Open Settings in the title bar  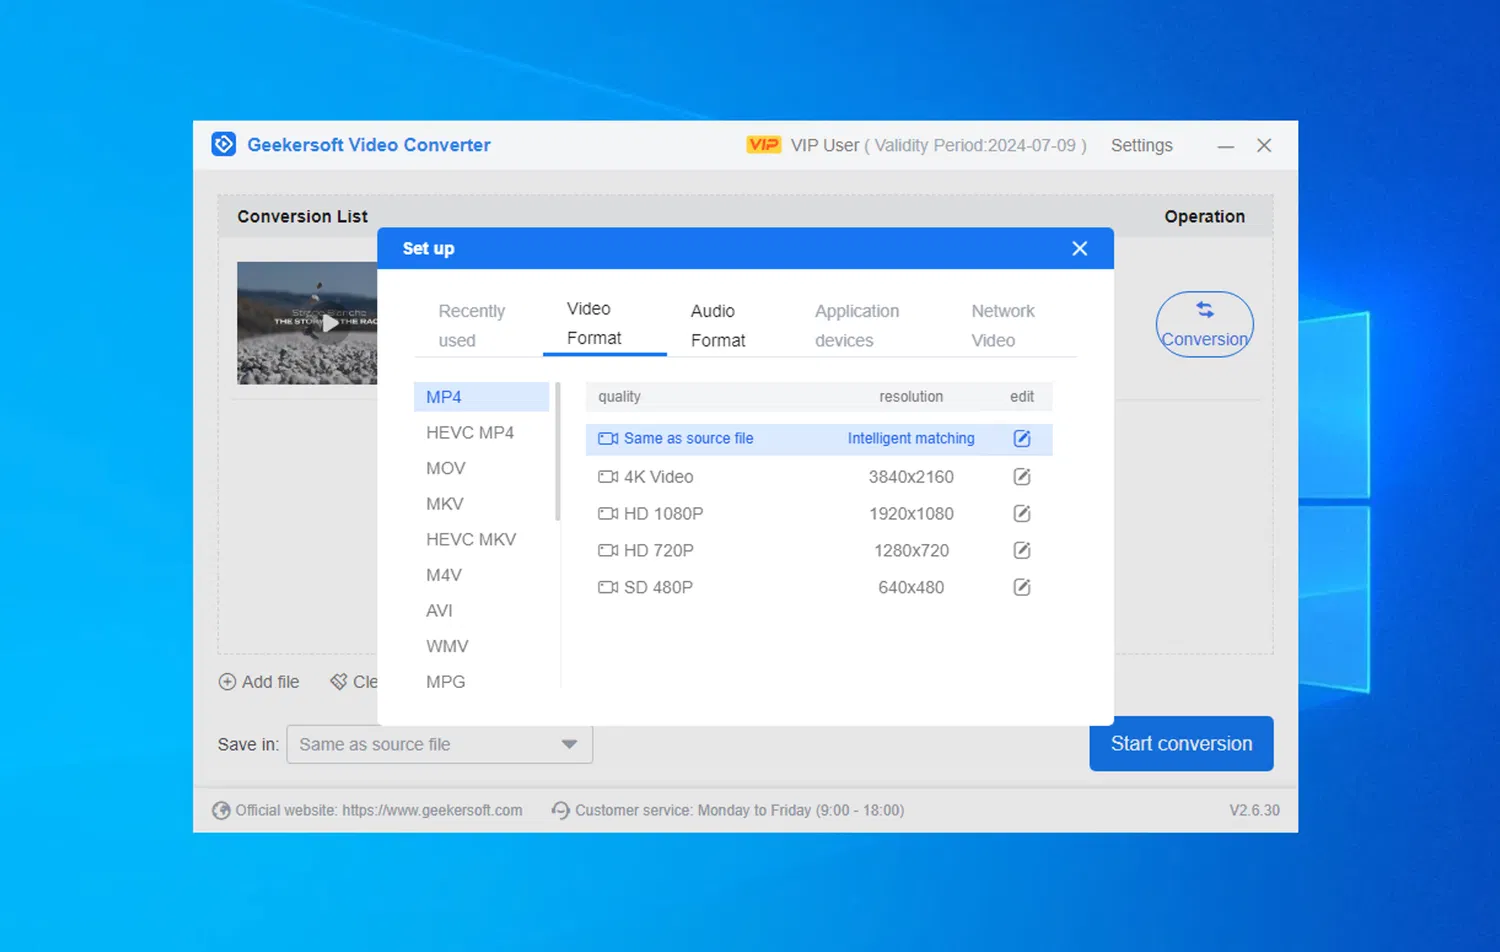click(1142, 145)
